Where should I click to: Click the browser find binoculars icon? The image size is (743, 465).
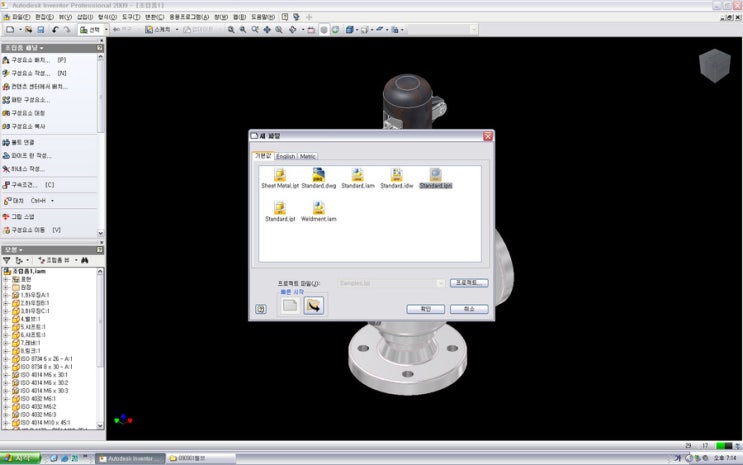click(x=84, y=260)
